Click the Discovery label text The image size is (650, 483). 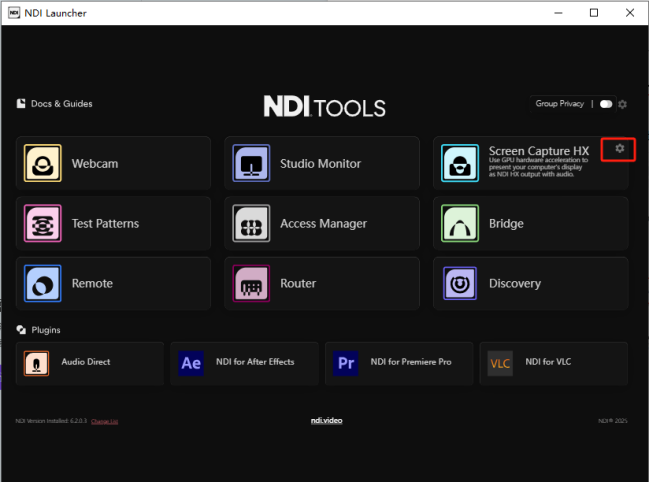click(514, 284)
